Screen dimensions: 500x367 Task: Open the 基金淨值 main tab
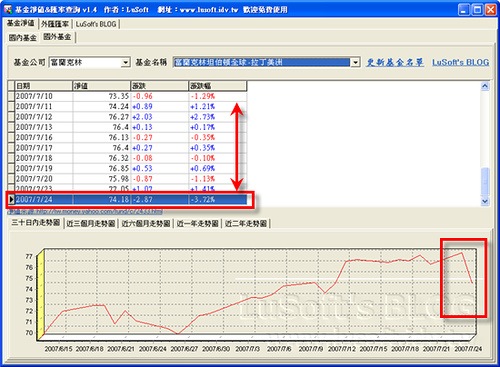tap(21, 23)
